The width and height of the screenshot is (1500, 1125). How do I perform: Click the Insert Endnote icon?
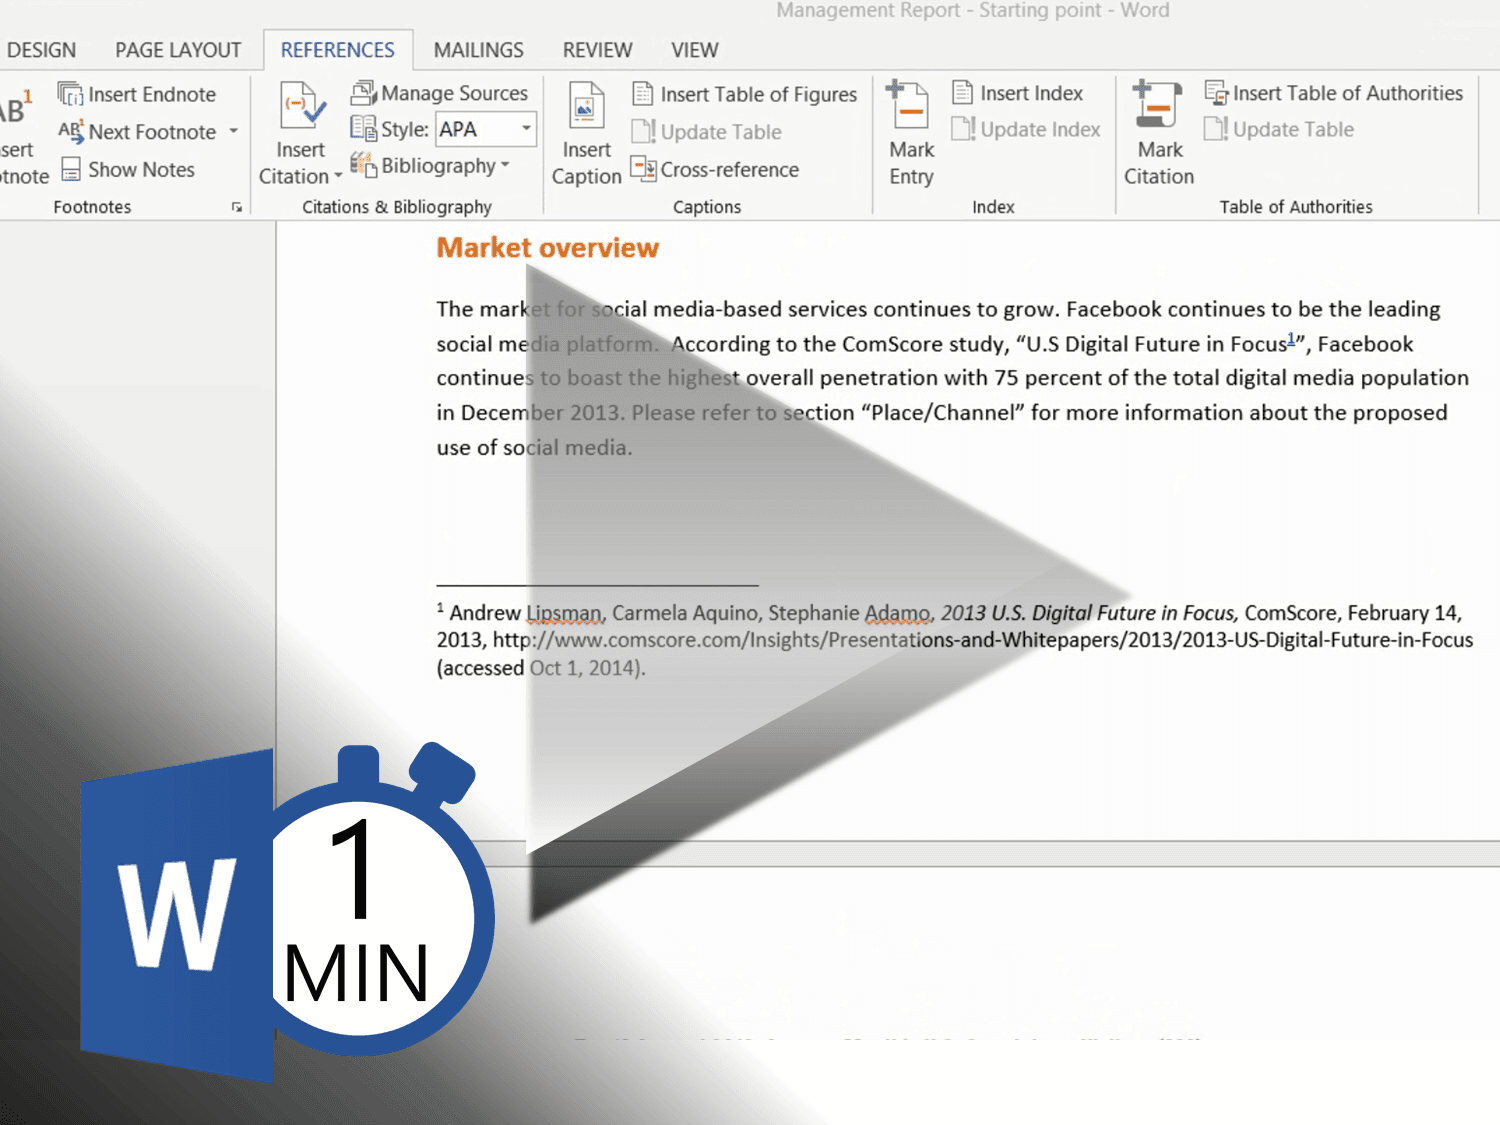point(70,94)
